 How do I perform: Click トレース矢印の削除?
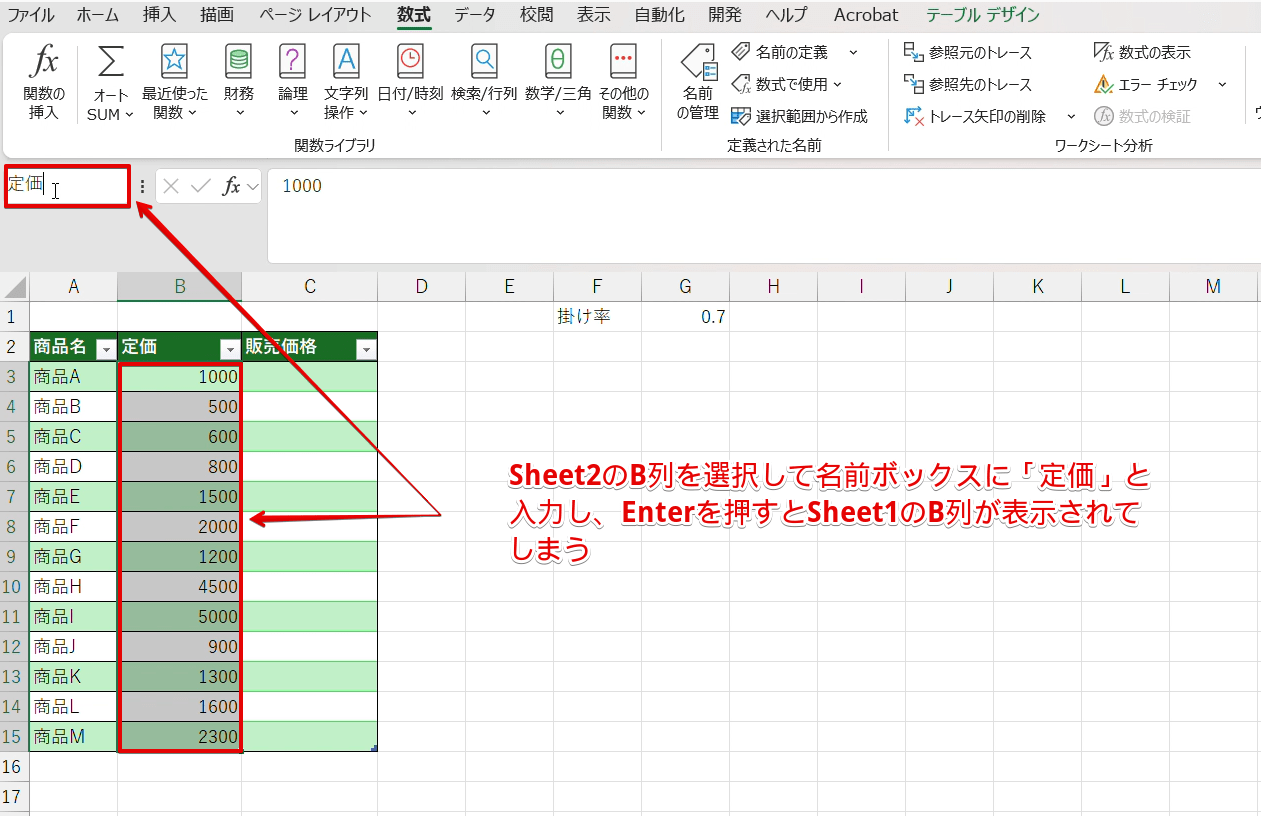976,116
